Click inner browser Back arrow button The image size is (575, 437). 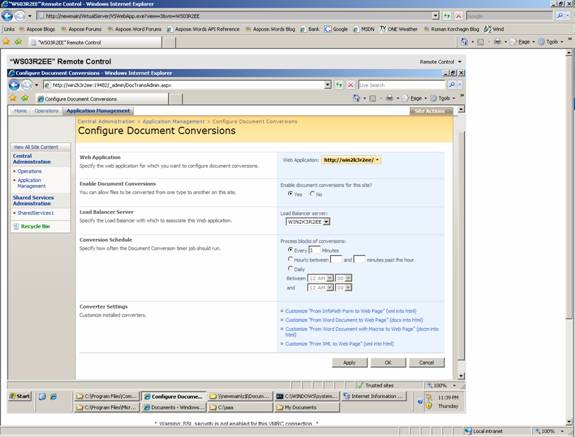[x=14, y=85]
